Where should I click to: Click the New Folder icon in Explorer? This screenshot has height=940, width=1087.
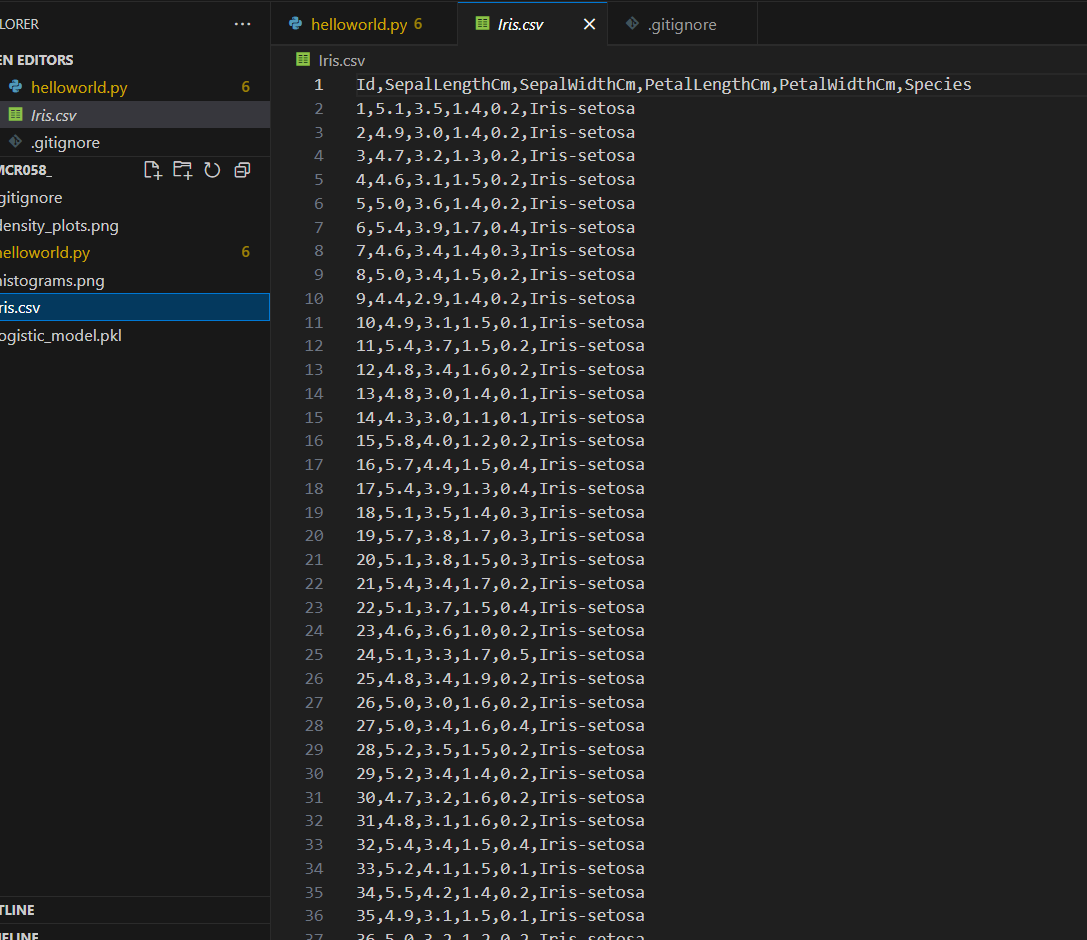pos(182,170)
